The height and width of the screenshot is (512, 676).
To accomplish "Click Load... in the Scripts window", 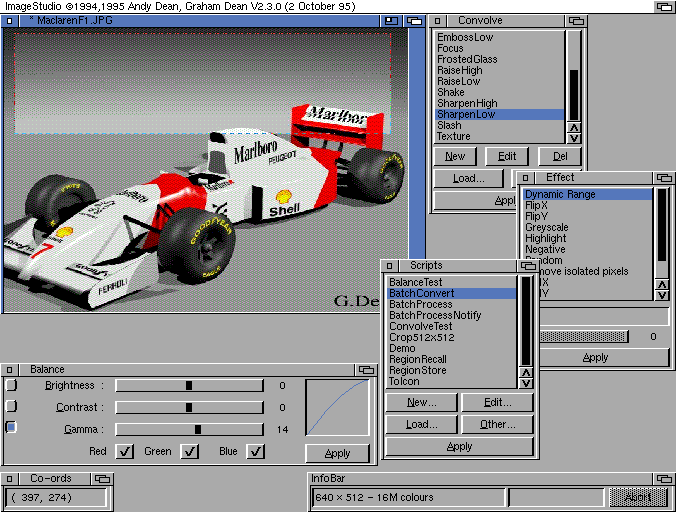I will click(x=421, y=425).
